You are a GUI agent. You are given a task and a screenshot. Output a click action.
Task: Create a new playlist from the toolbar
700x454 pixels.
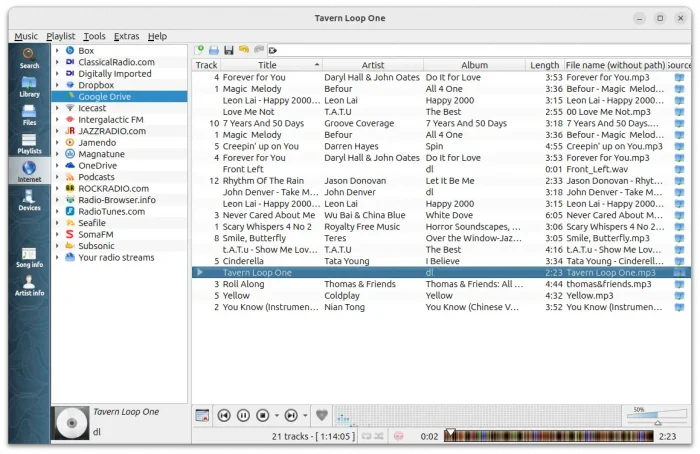199,50
